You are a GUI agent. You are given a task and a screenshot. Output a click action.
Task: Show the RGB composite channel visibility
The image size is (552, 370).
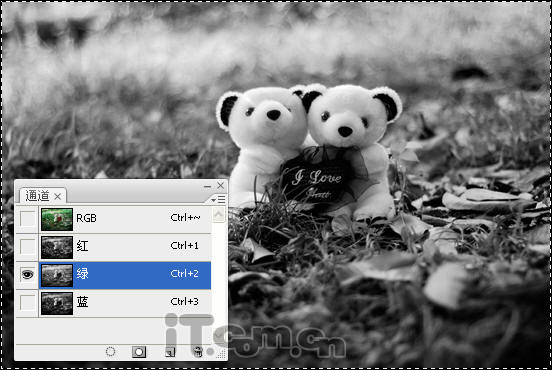coord(27,219)
